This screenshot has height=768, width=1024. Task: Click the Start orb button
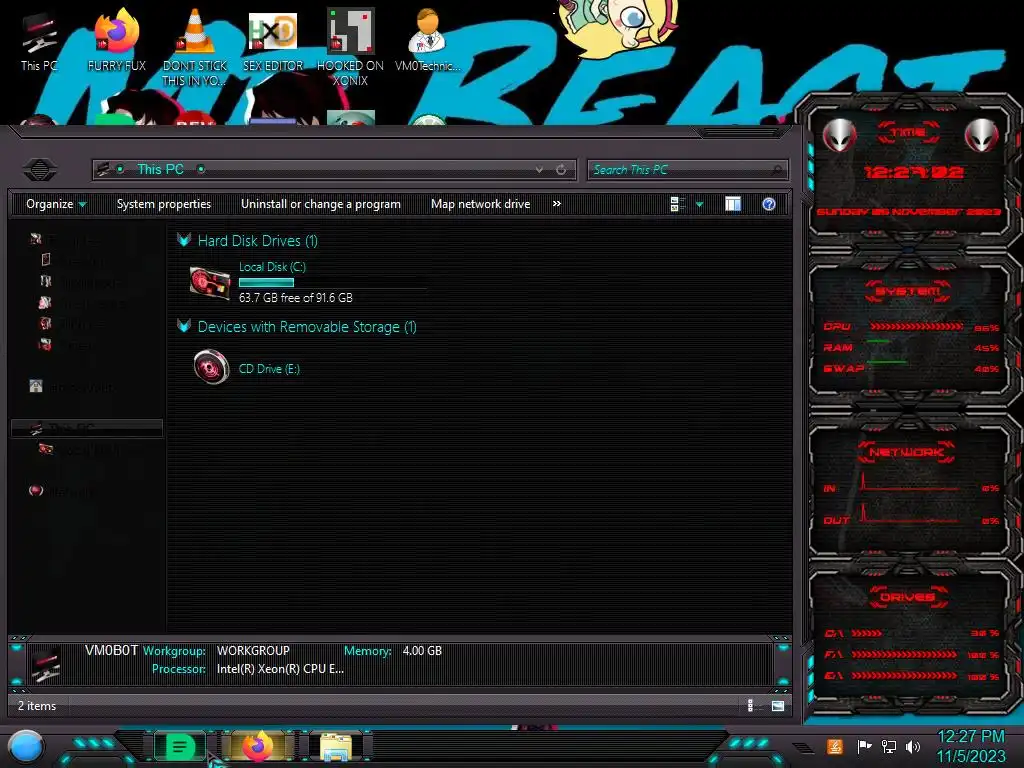tap(26, 746)
